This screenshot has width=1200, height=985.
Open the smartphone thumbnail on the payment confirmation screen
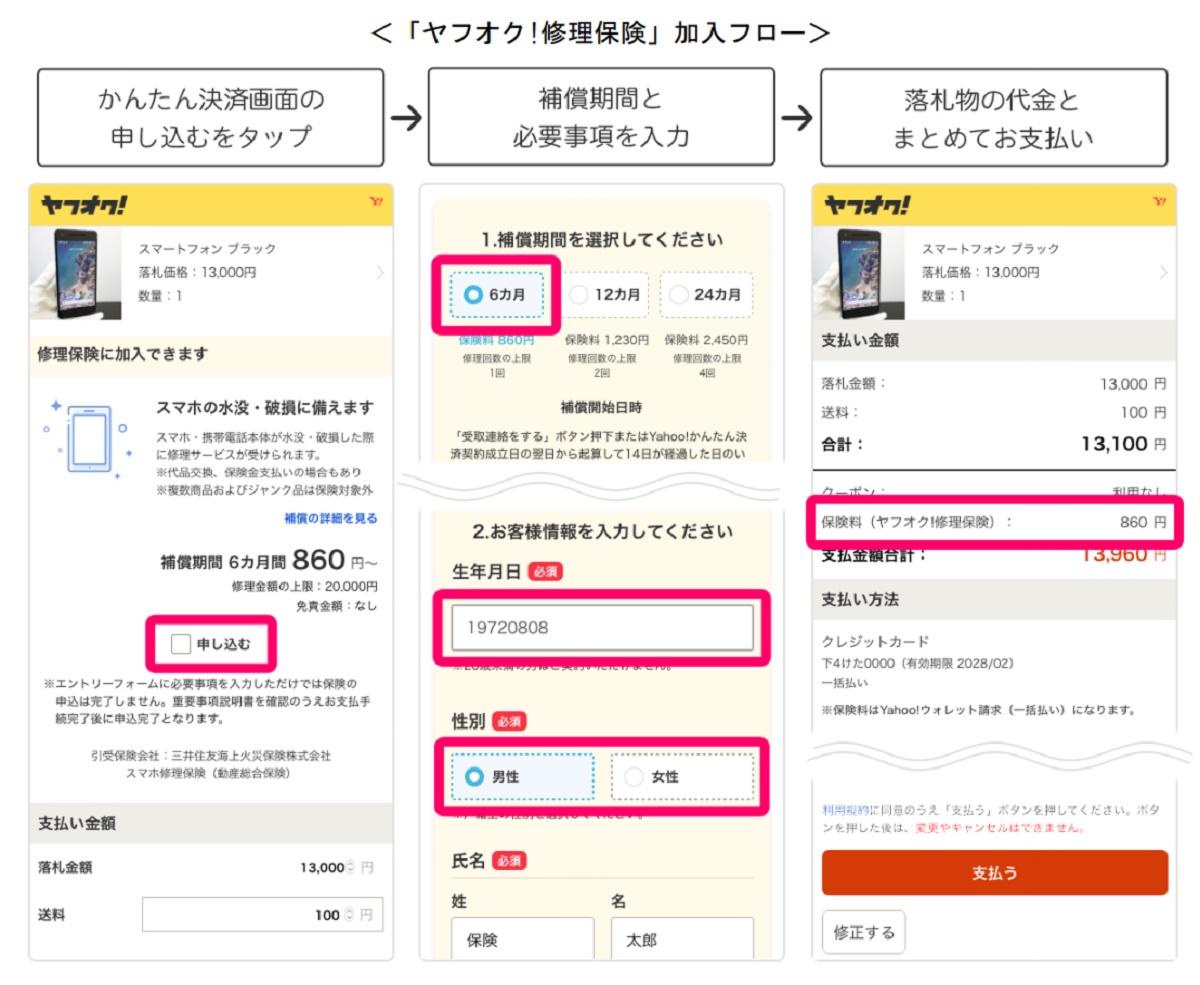[858, 272]
